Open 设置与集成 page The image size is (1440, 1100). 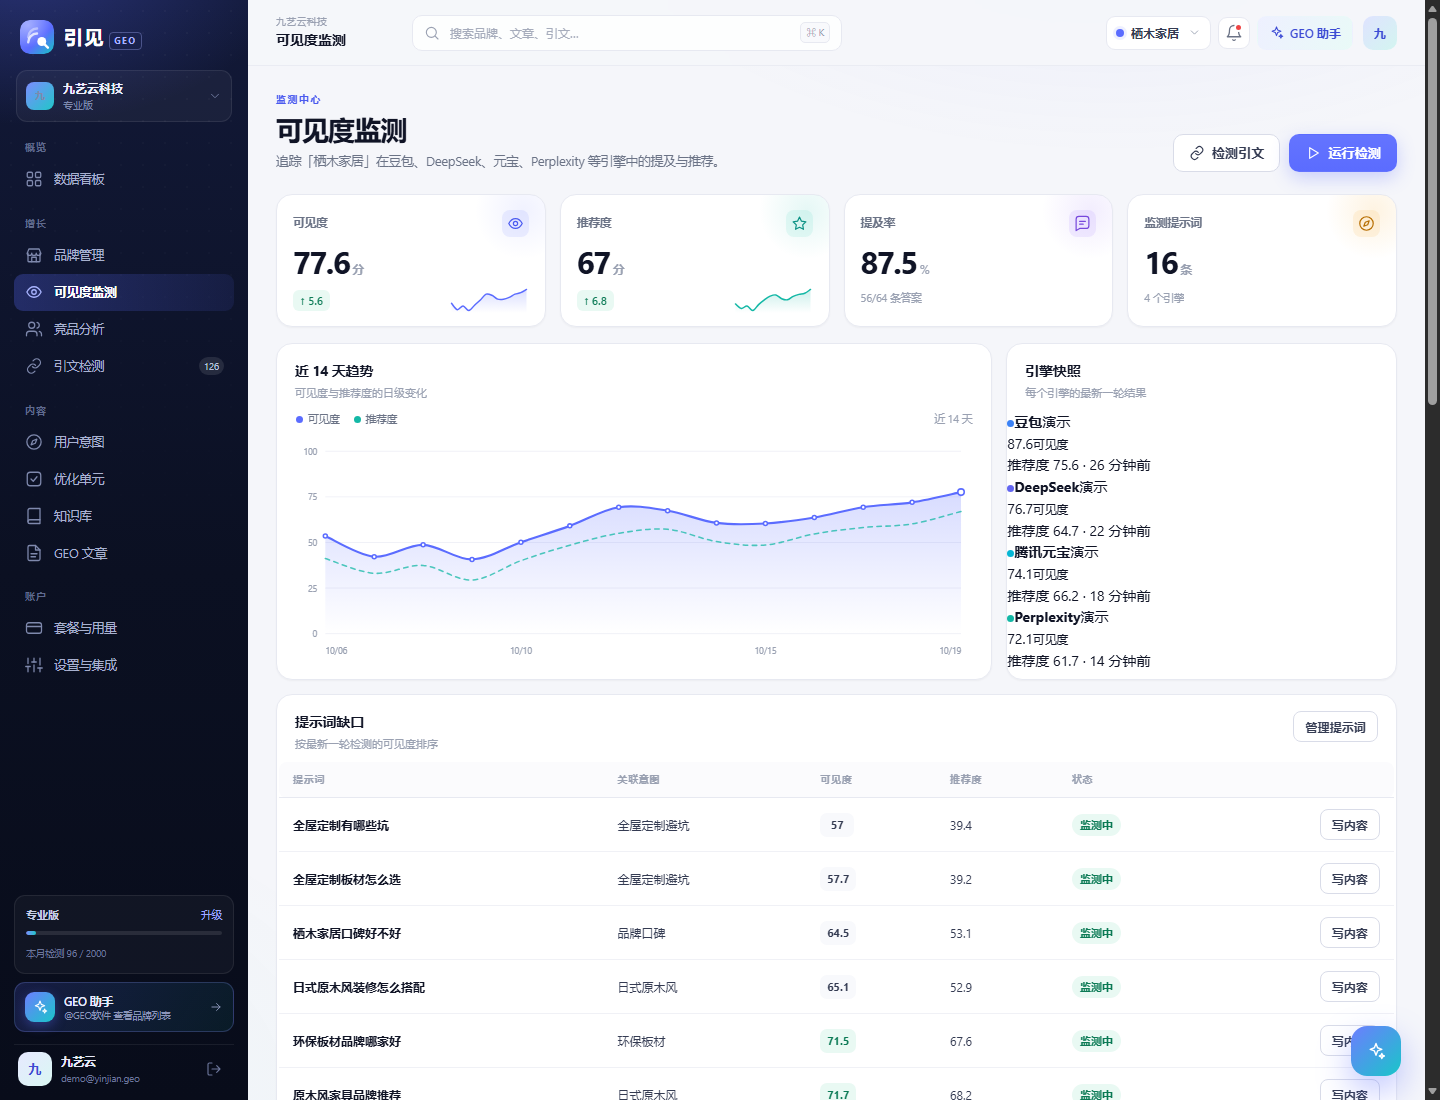tap(124, 665)
